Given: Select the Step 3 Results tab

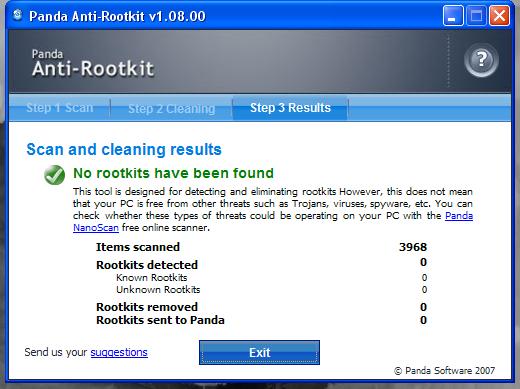Looking at the screenshot, I should click(290, 108).
